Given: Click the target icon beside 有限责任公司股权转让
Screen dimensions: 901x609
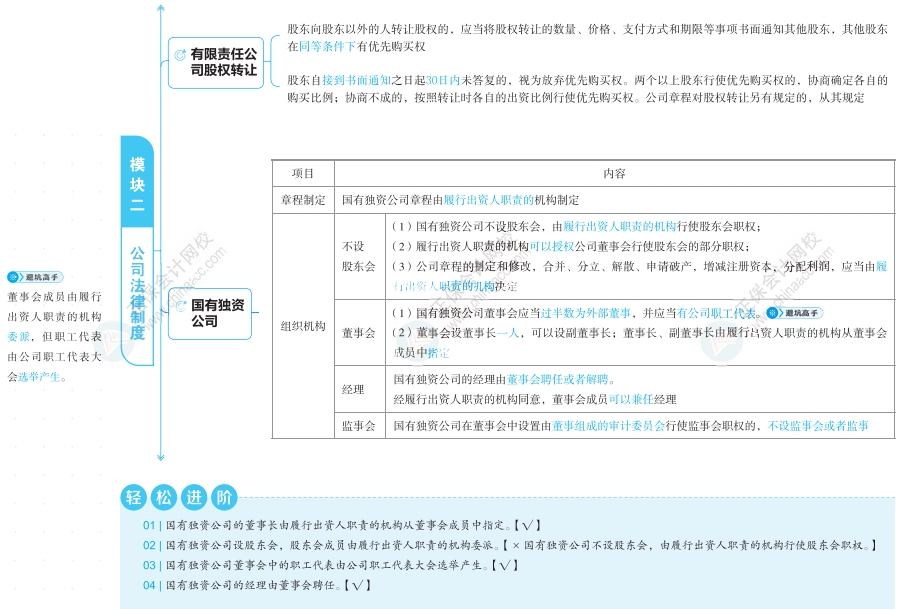Looking at the screenshot, I should click(x=180, y=55).
